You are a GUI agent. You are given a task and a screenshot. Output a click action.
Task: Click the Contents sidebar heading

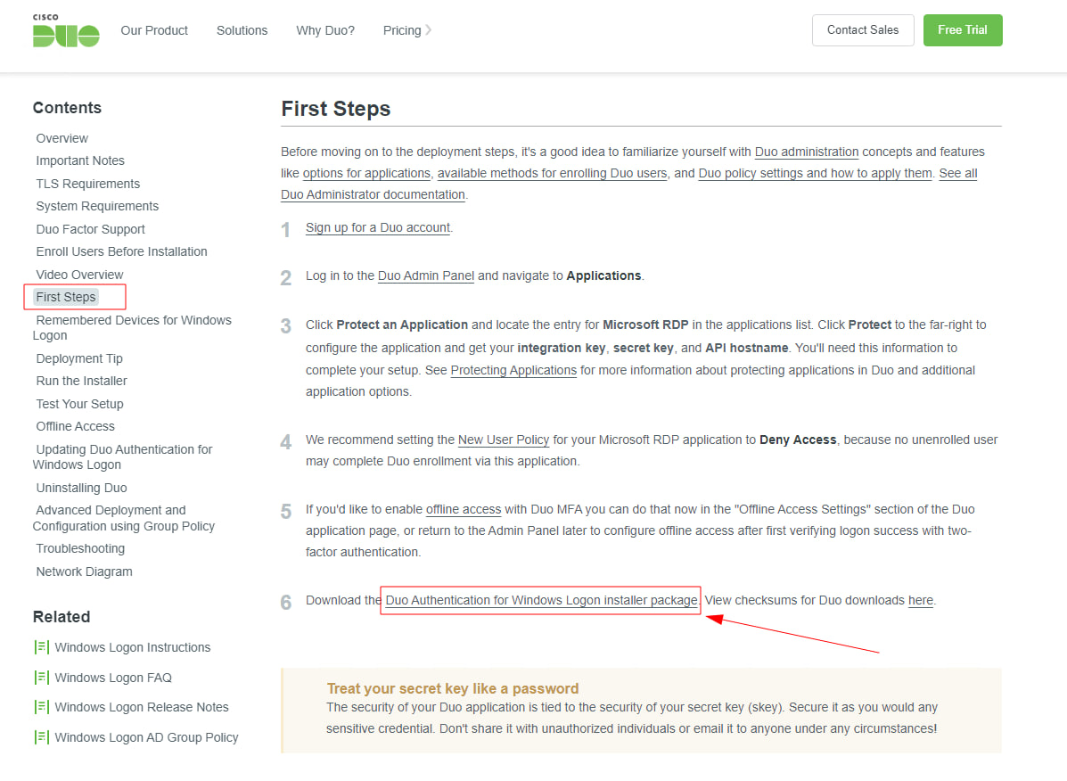pos(67,107)
